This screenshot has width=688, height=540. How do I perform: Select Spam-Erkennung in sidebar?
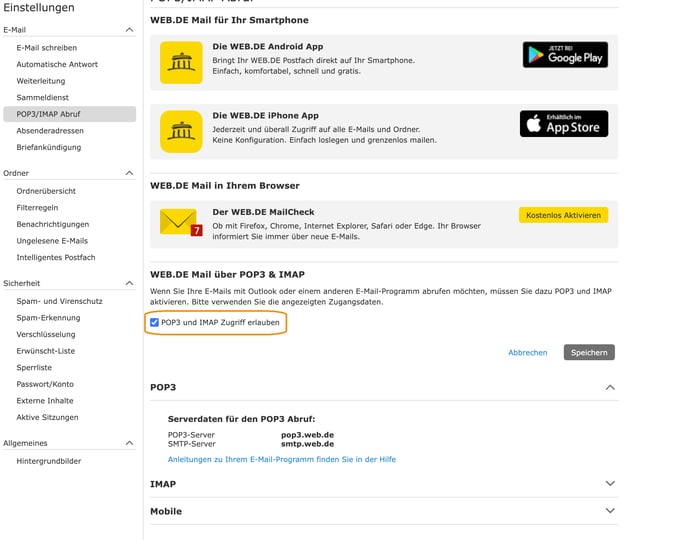[48, 318]
